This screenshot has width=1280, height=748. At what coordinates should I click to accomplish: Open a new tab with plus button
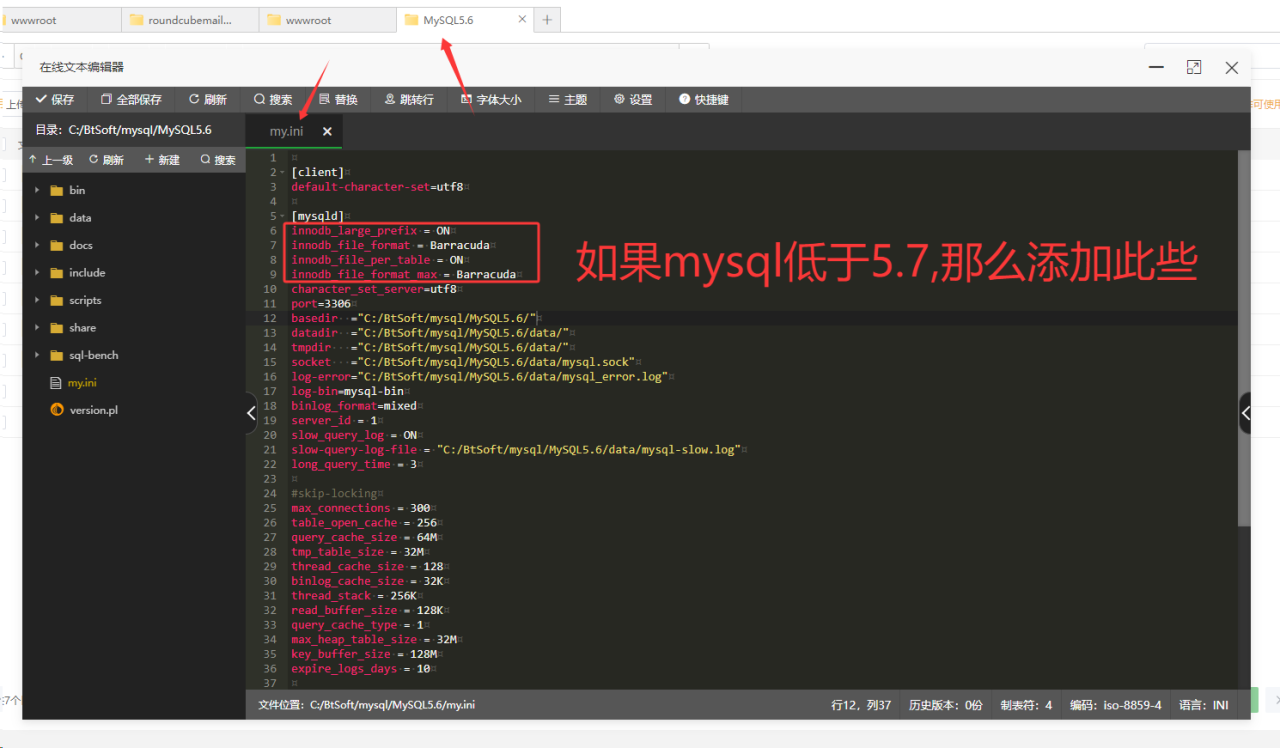click(x=546, y=19)
